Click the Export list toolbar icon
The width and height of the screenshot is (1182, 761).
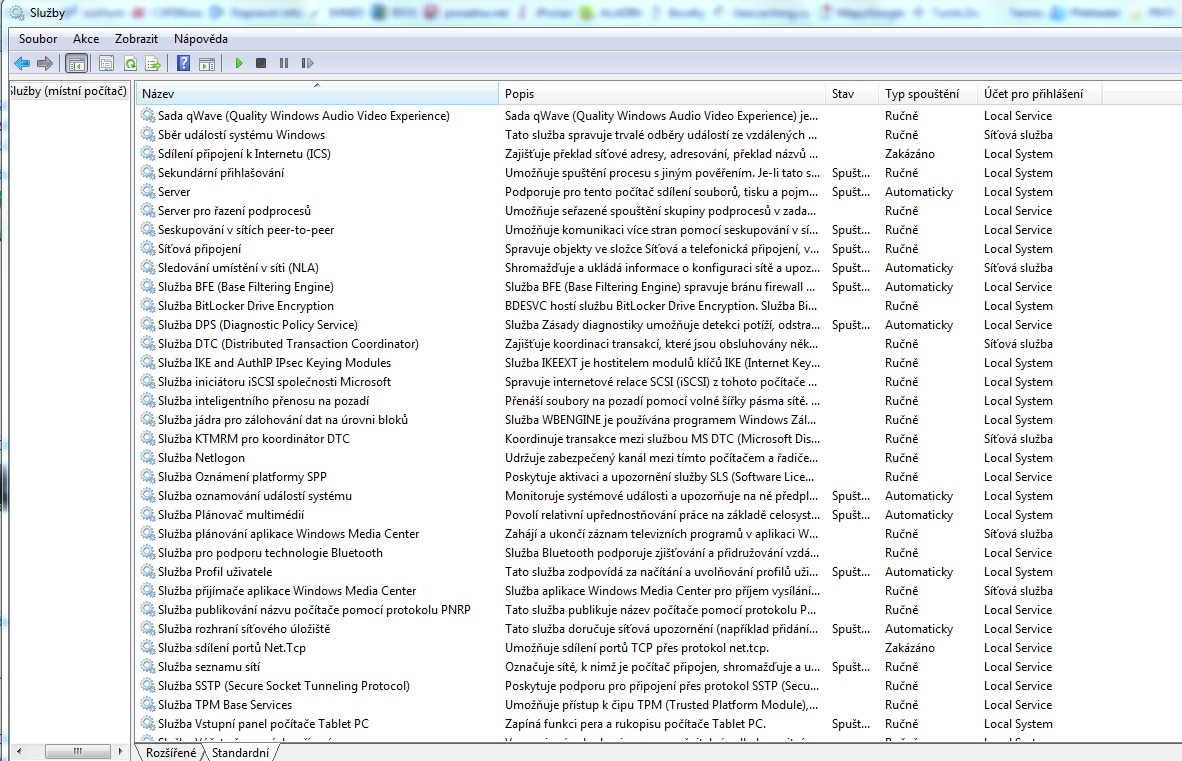[x=153, y=63]
